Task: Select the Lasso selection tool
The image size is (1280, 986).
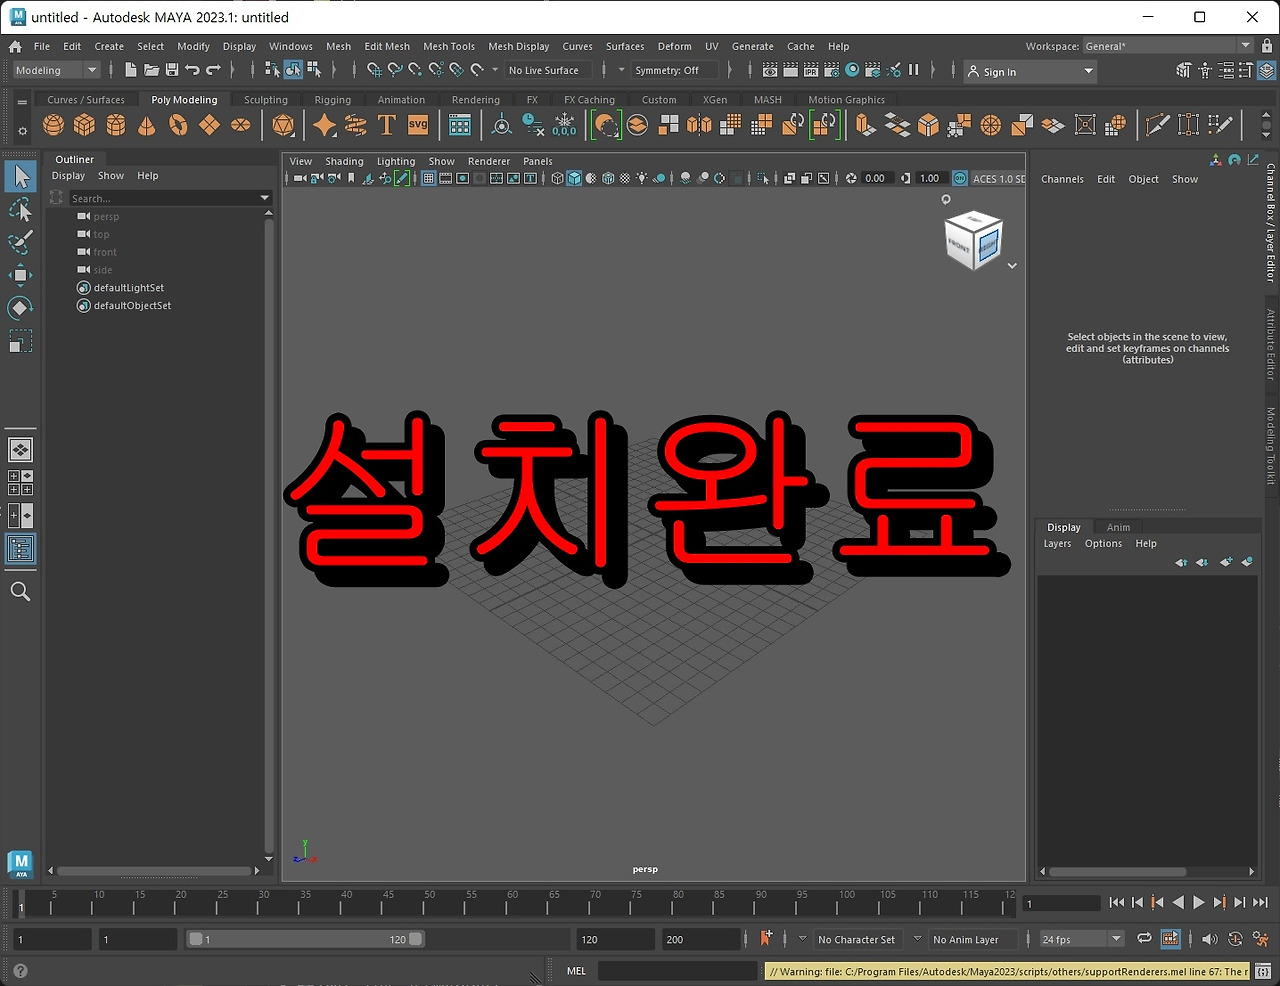Action: coord(21,210)
